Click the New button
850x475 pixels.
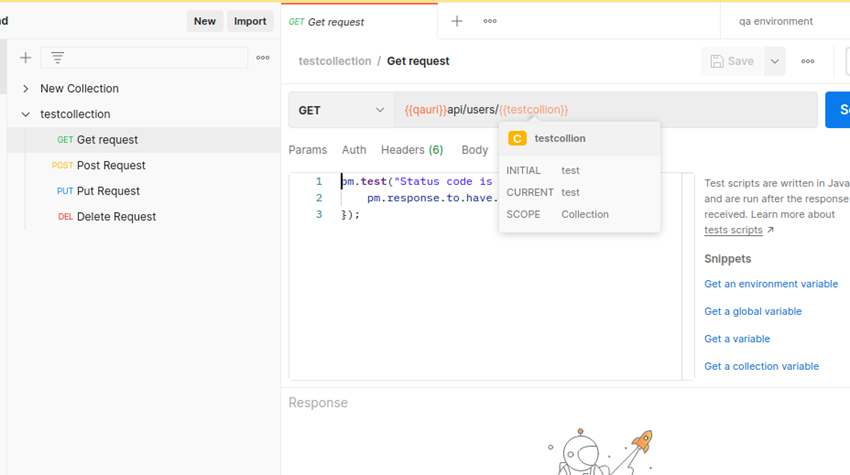(205, 21)
